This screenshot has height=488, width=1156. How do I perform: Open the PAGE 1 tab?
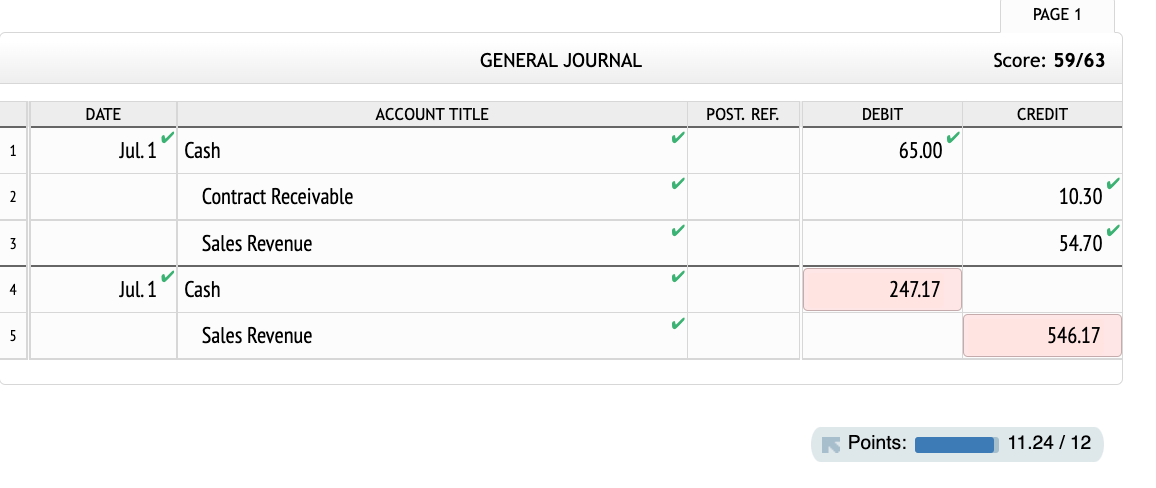pyautogui.click(x=1056, y=15)
